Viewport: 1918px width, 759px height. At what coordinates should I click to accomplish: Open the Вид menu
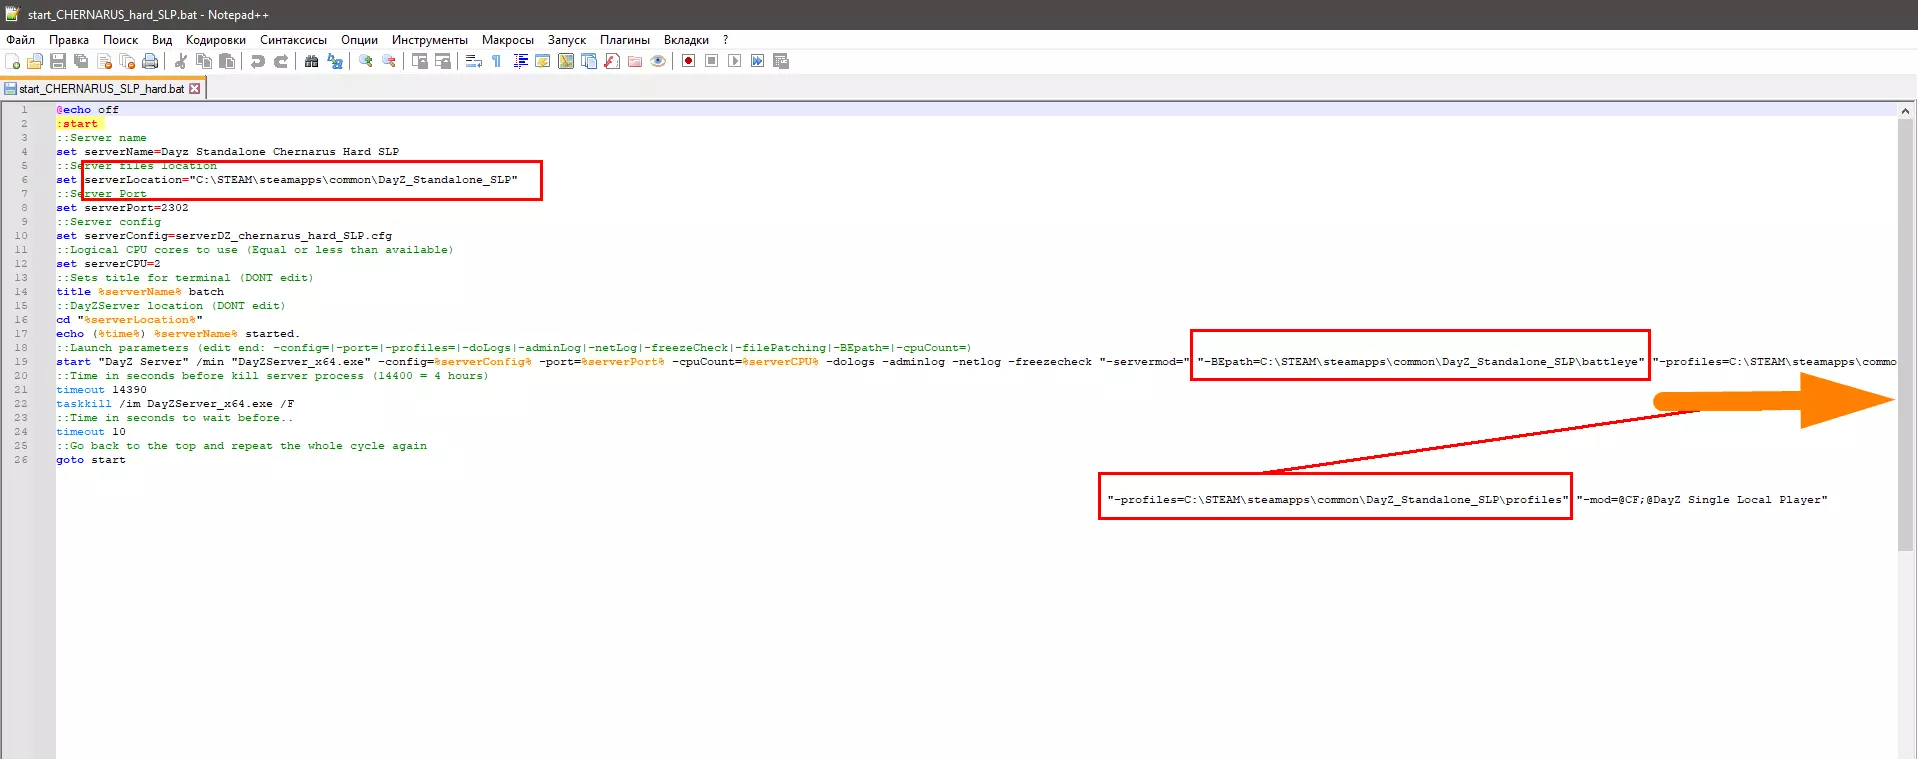(x=162, y=40)
